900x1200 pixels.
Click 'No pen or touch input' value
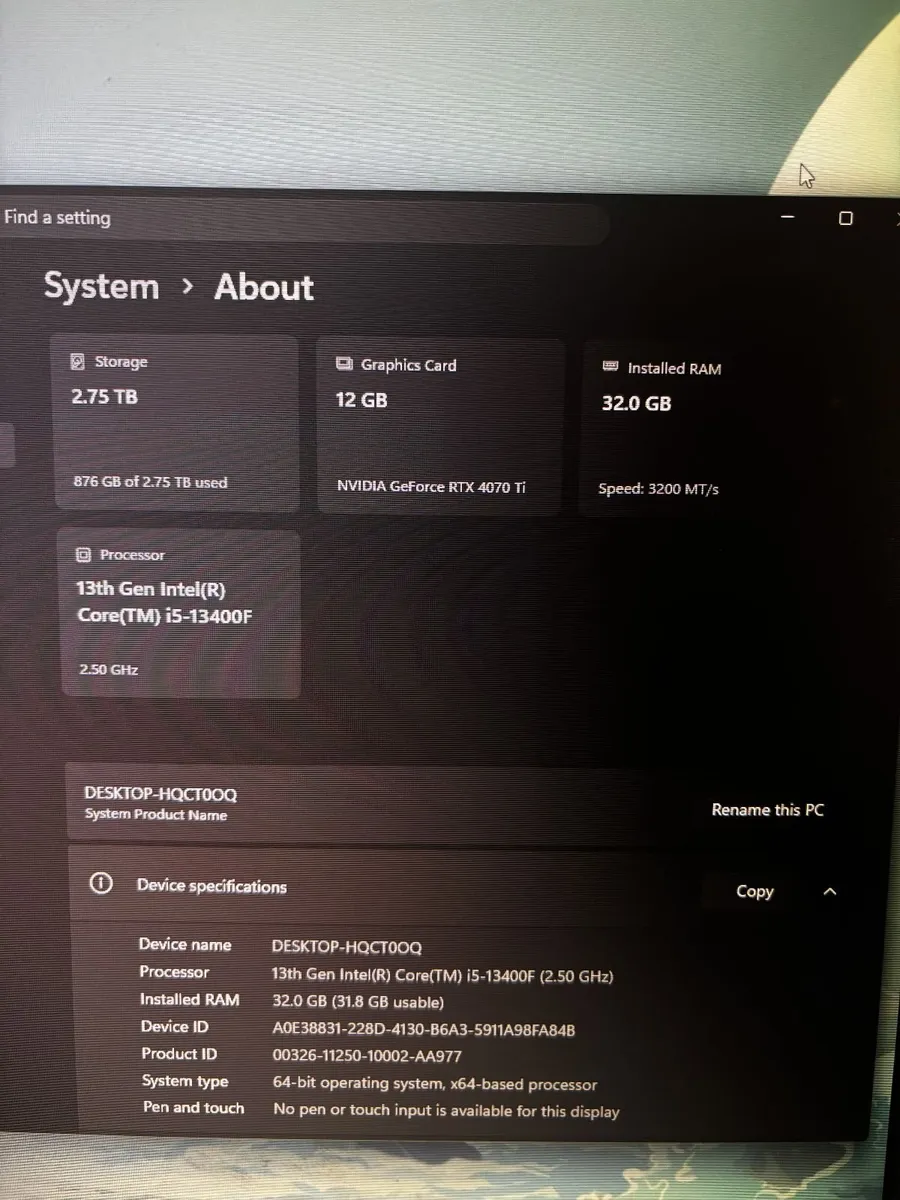click(x=446, y=1111)
